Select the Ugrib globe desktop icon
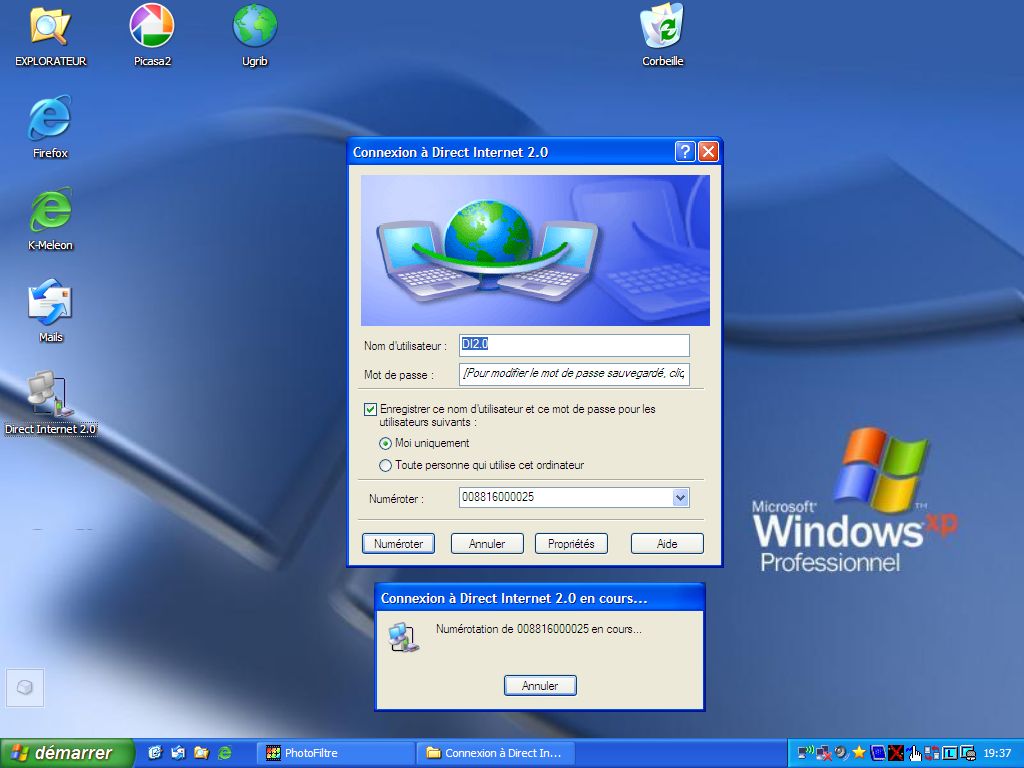This screenshot has height=768, width=1024. tap(255, 36)
